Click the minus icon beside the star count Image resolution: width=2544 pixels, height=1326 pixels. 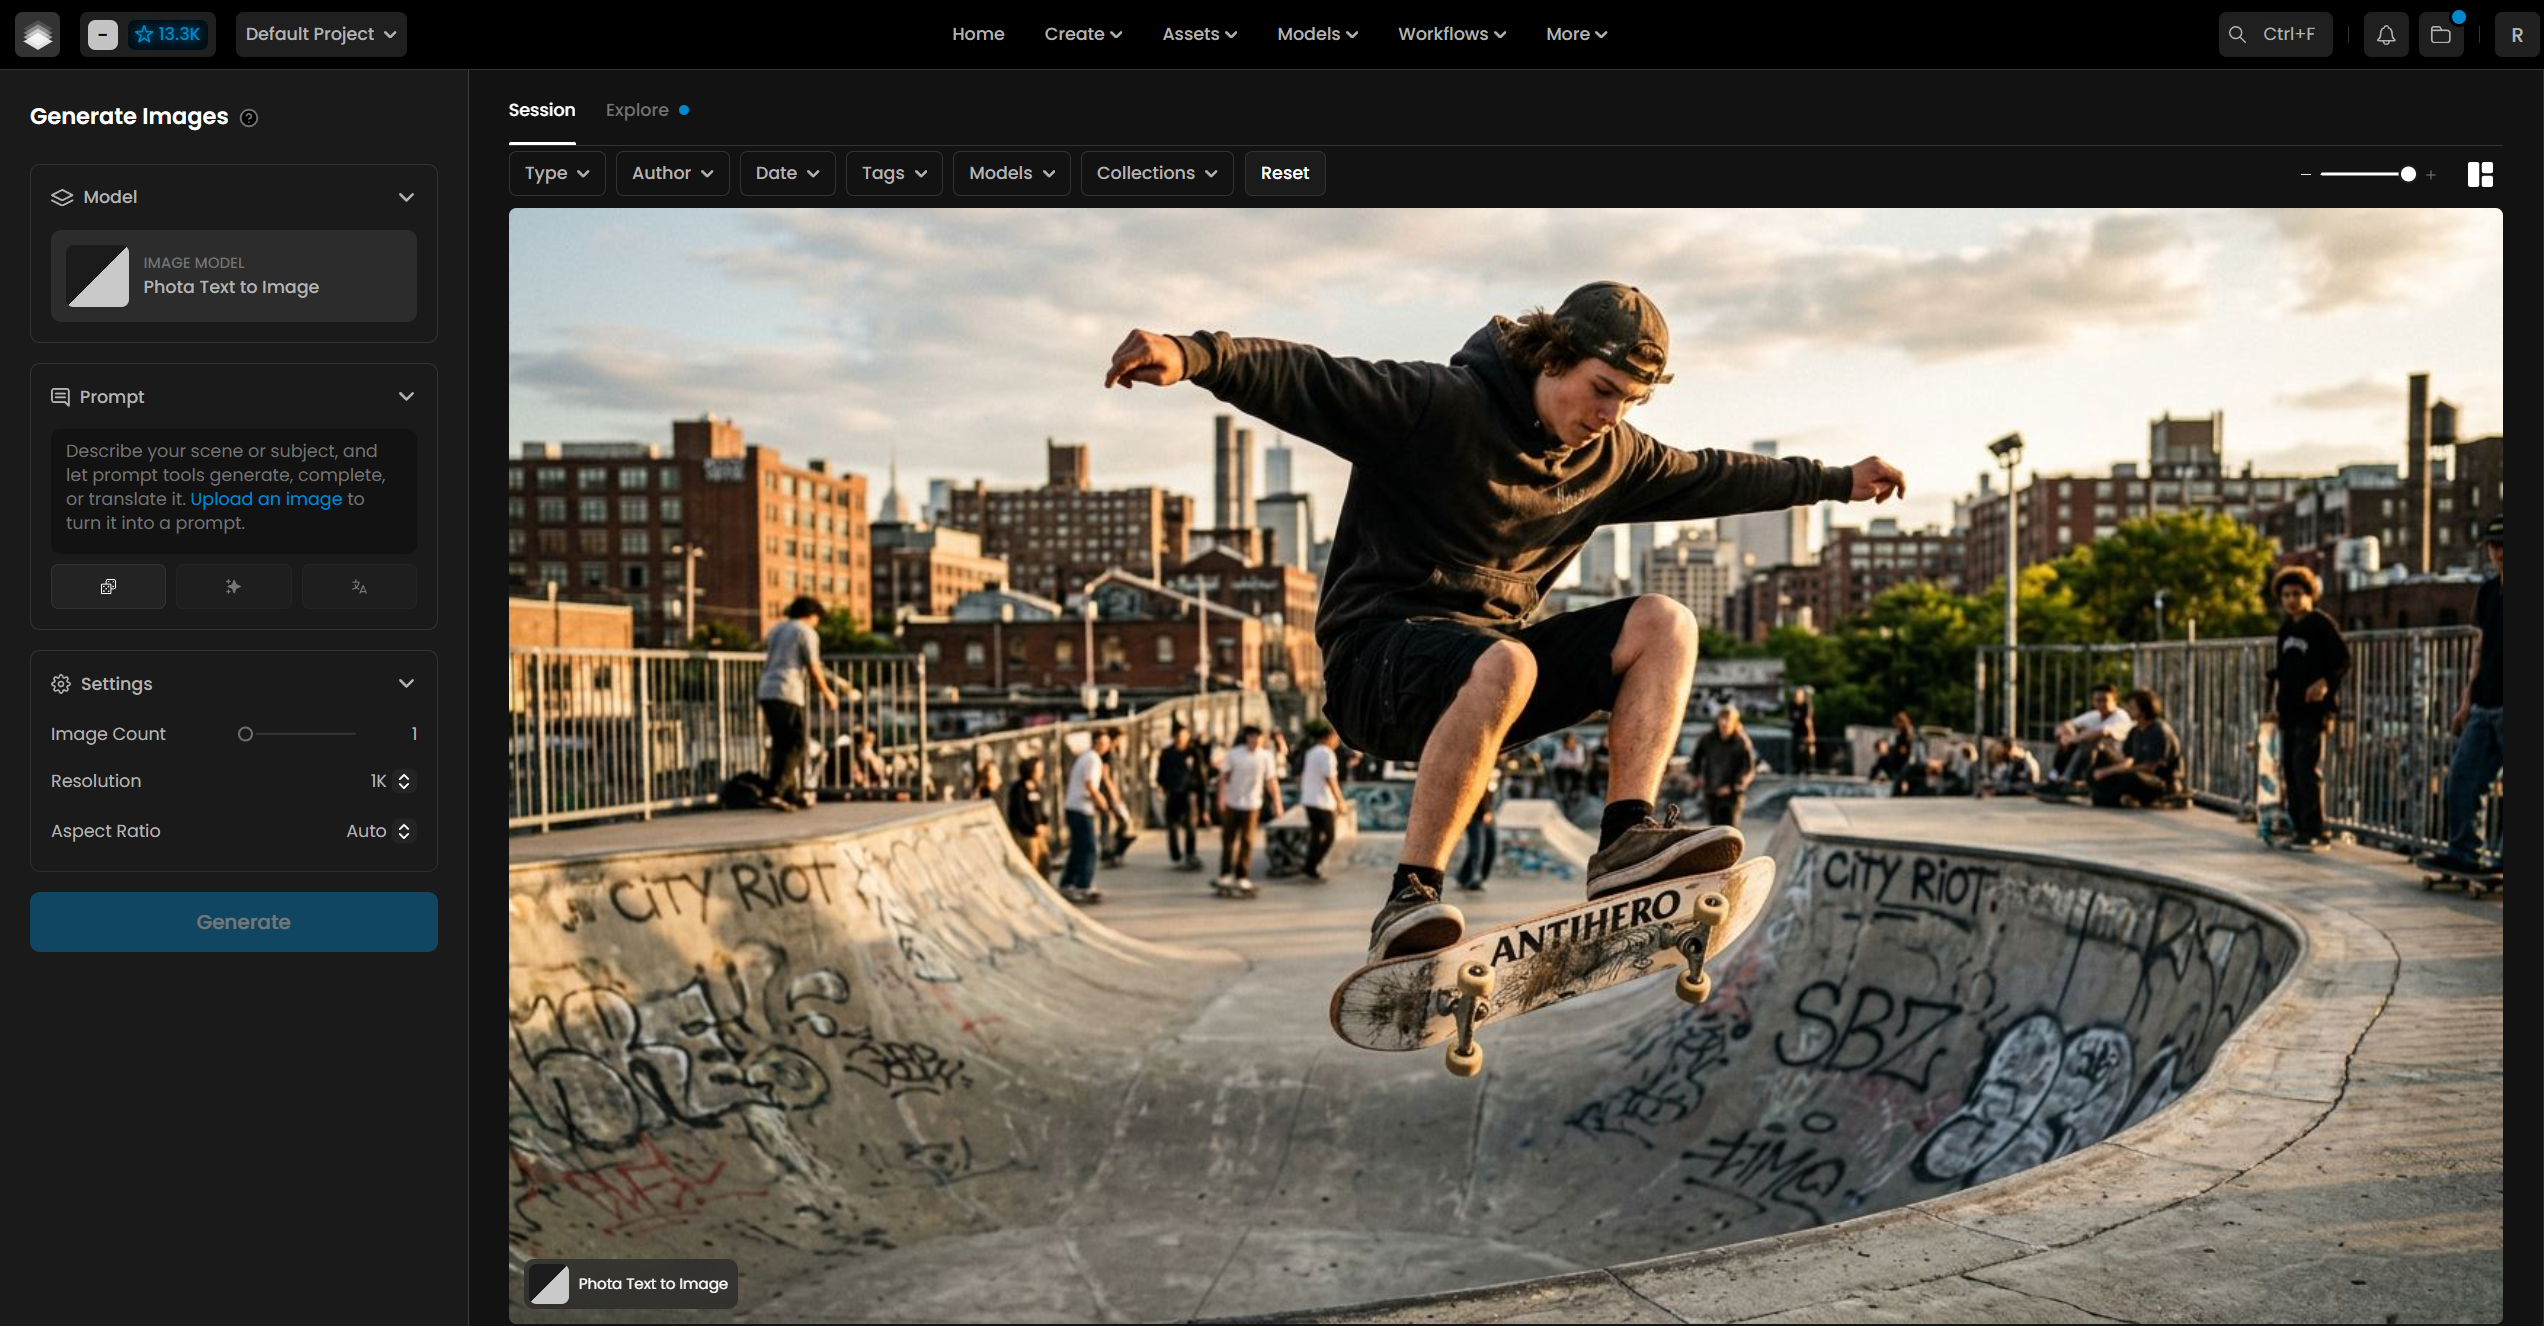click(x=102, y=35)
